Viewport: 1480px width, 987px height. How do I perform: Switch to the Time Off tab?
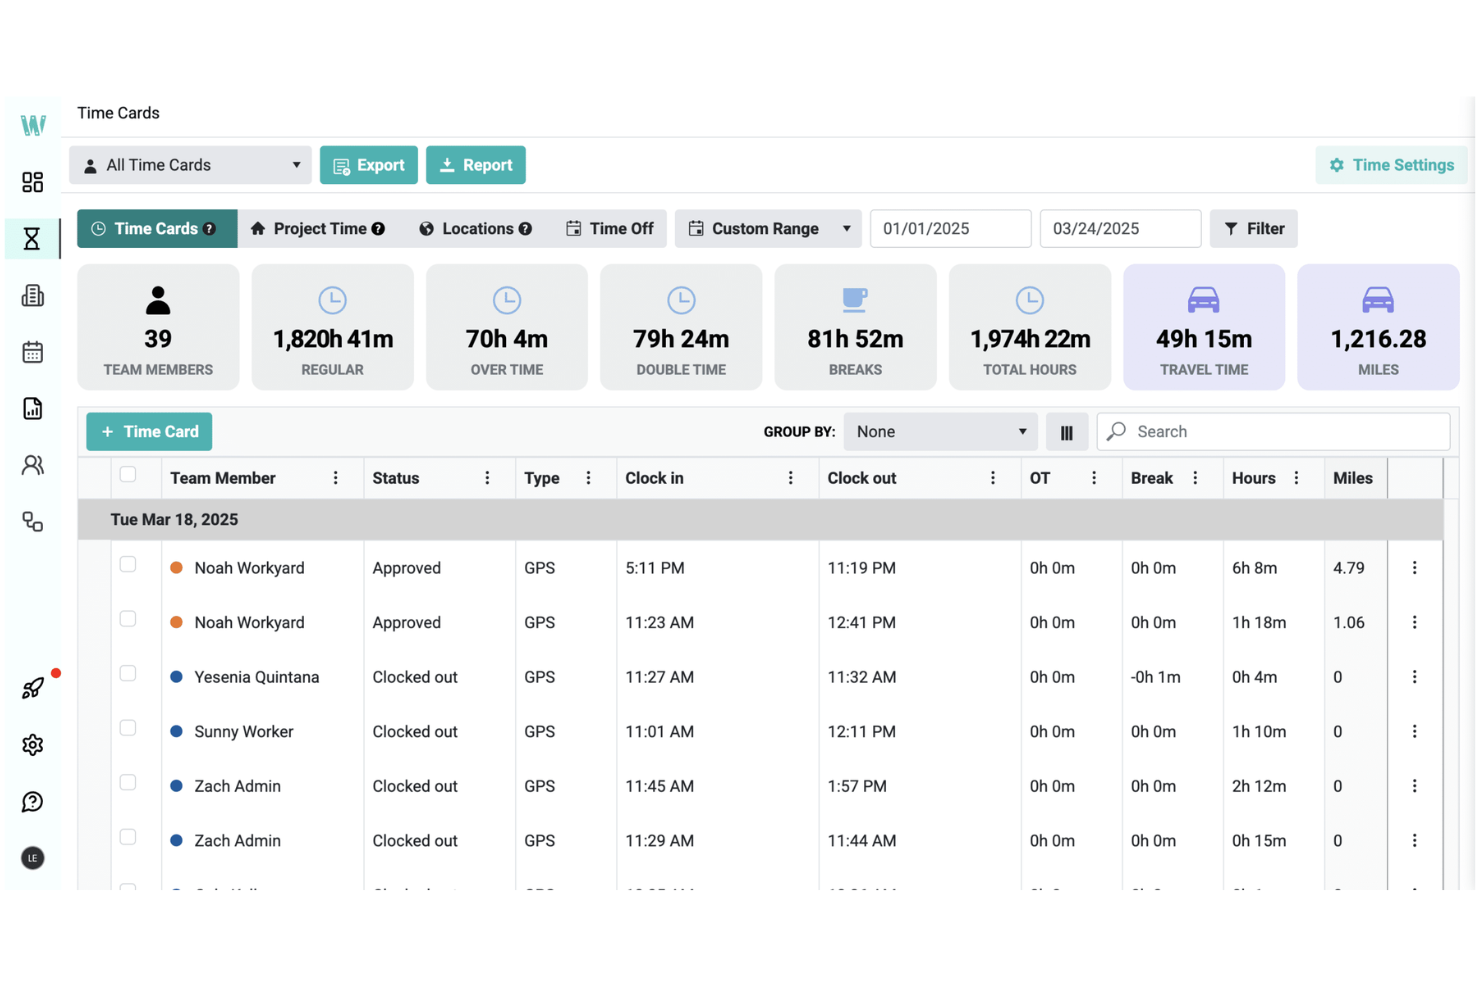click(x=609, y=229)
